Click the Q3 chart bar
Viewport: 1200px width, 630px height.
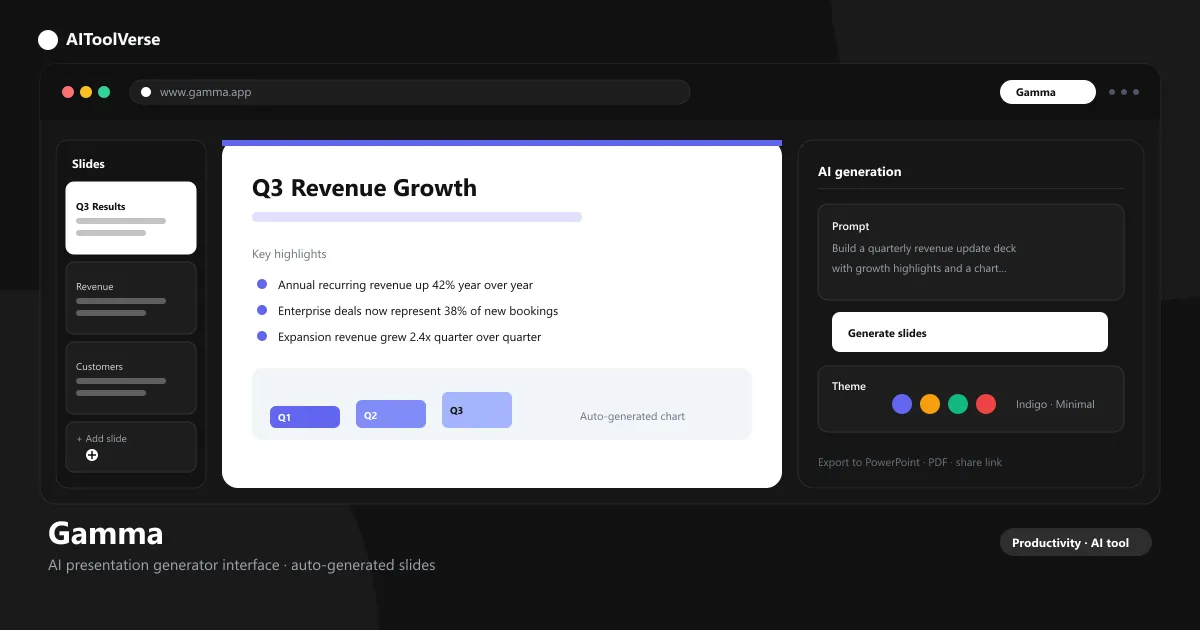[477, 410]
